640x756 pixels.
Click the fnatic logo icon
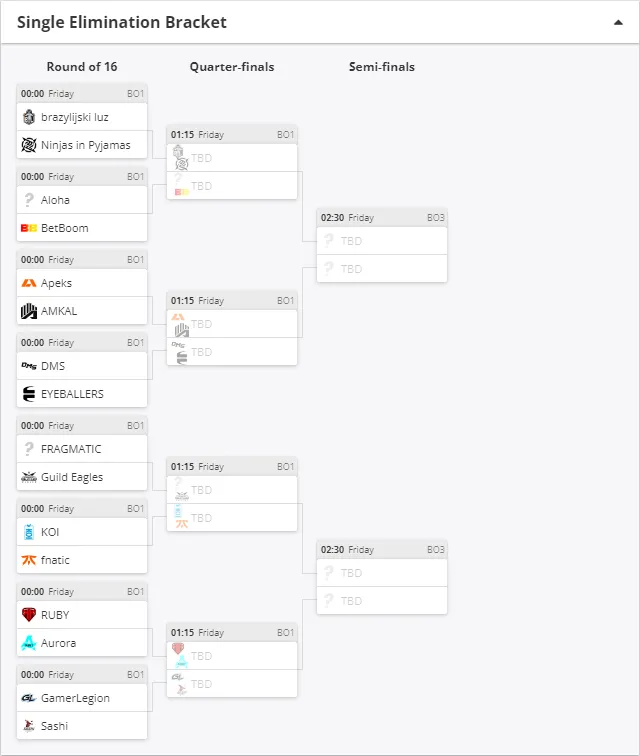29,560
